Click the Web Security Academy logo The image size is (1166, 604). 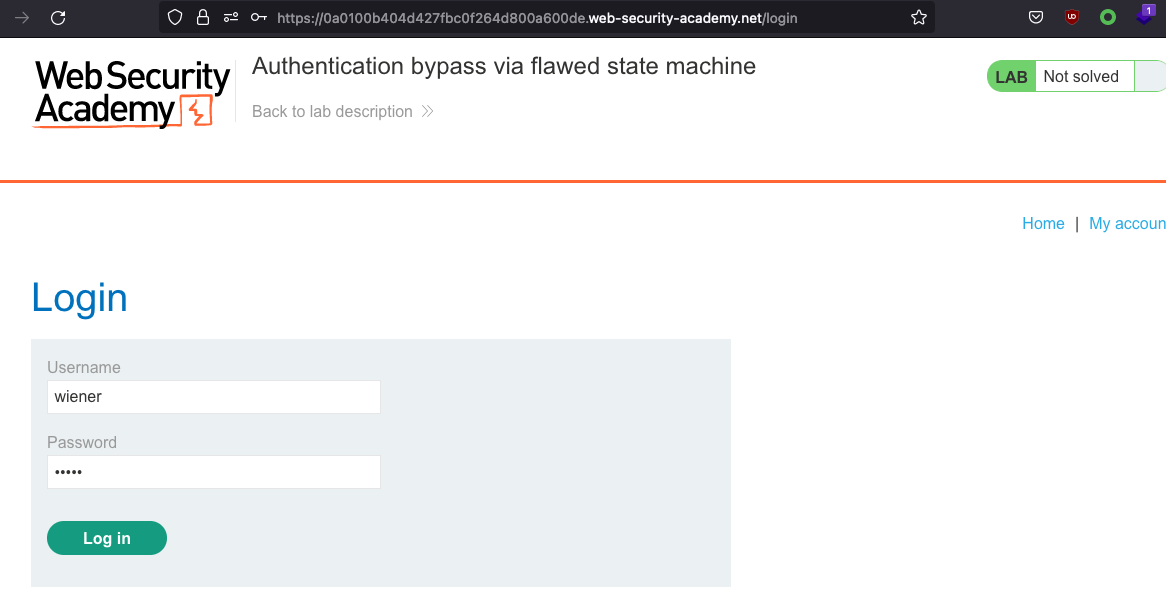click(132, 93)
